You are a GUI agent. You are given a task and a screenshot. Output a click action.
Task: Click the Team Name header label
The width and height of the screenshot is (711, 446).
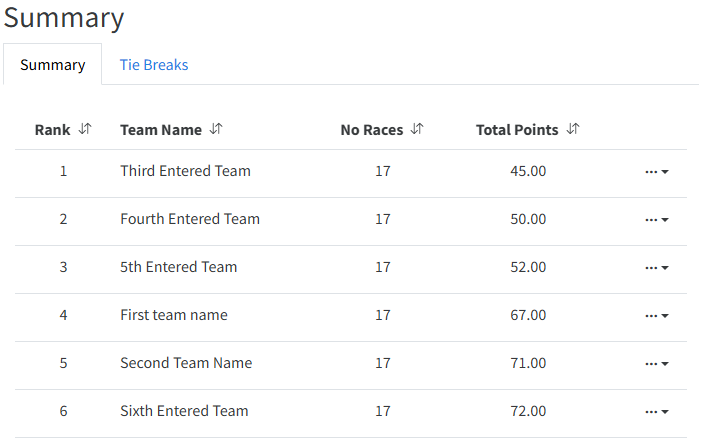click(x=161, y=130)
